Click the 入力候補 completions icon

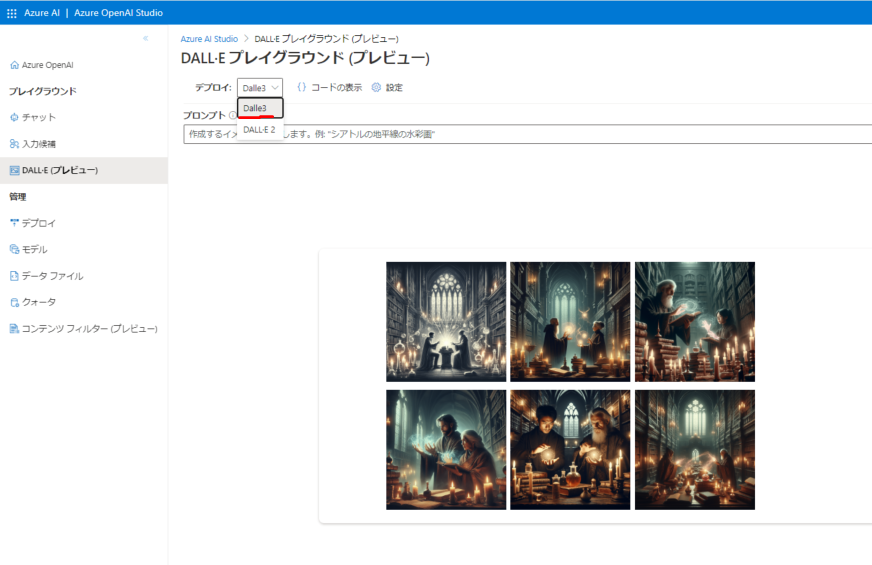pyautogui.click(x=14, y=143)
